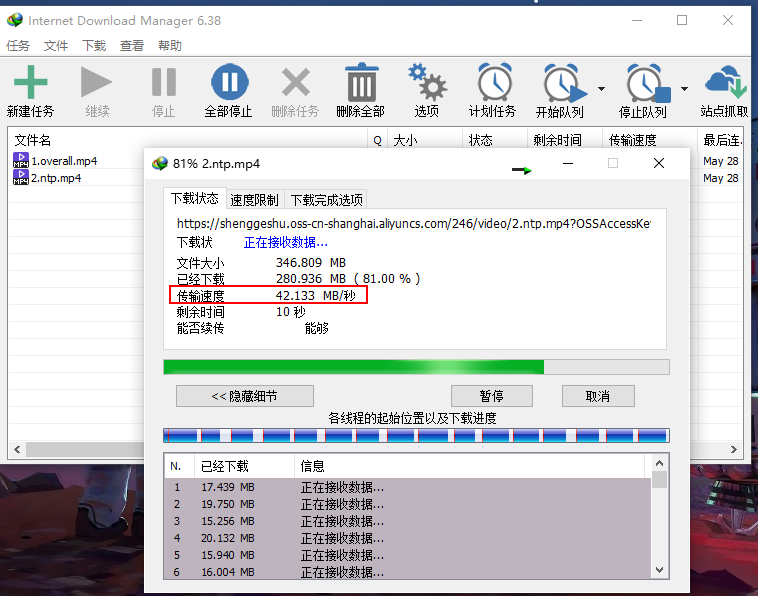Select thread row 3 with 15.256 MB

coord(408,521)
